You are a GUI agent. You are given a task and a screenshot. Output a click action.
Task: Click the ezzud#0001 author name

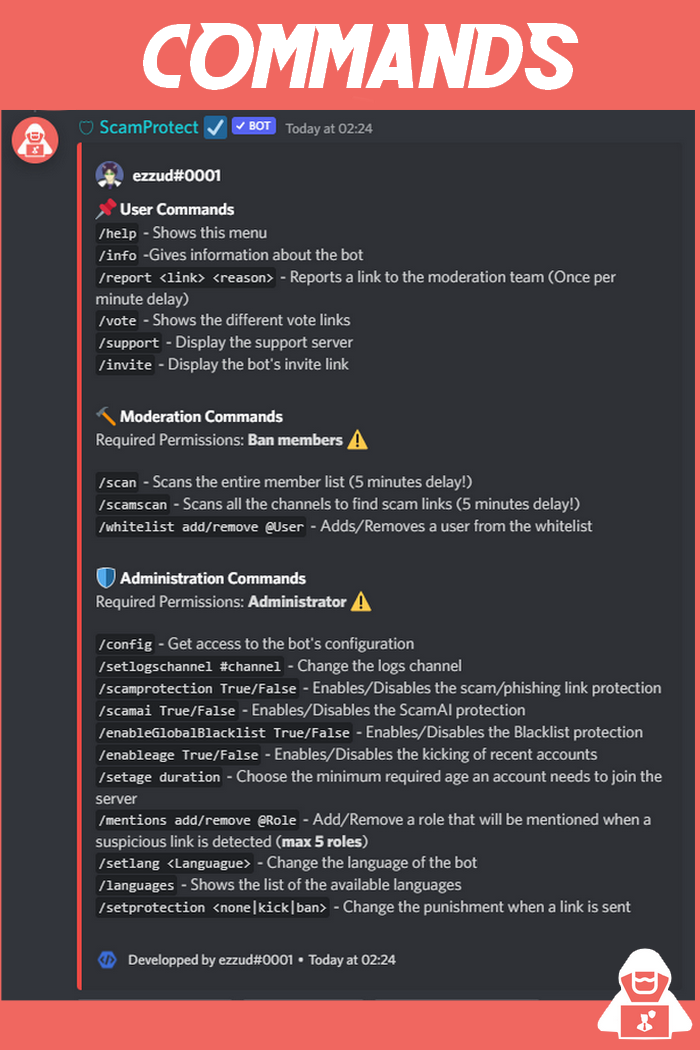177,176
